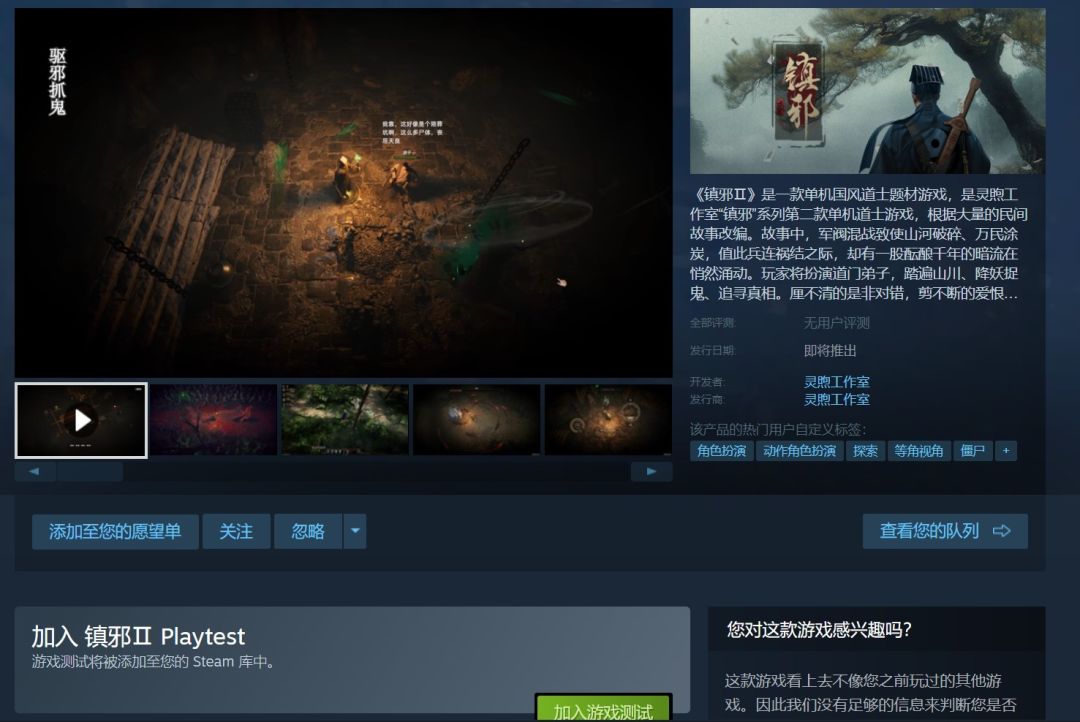Click 游戏测试将被添加至您的 Steam 库中 text
1080x722 pixels.
154,662
